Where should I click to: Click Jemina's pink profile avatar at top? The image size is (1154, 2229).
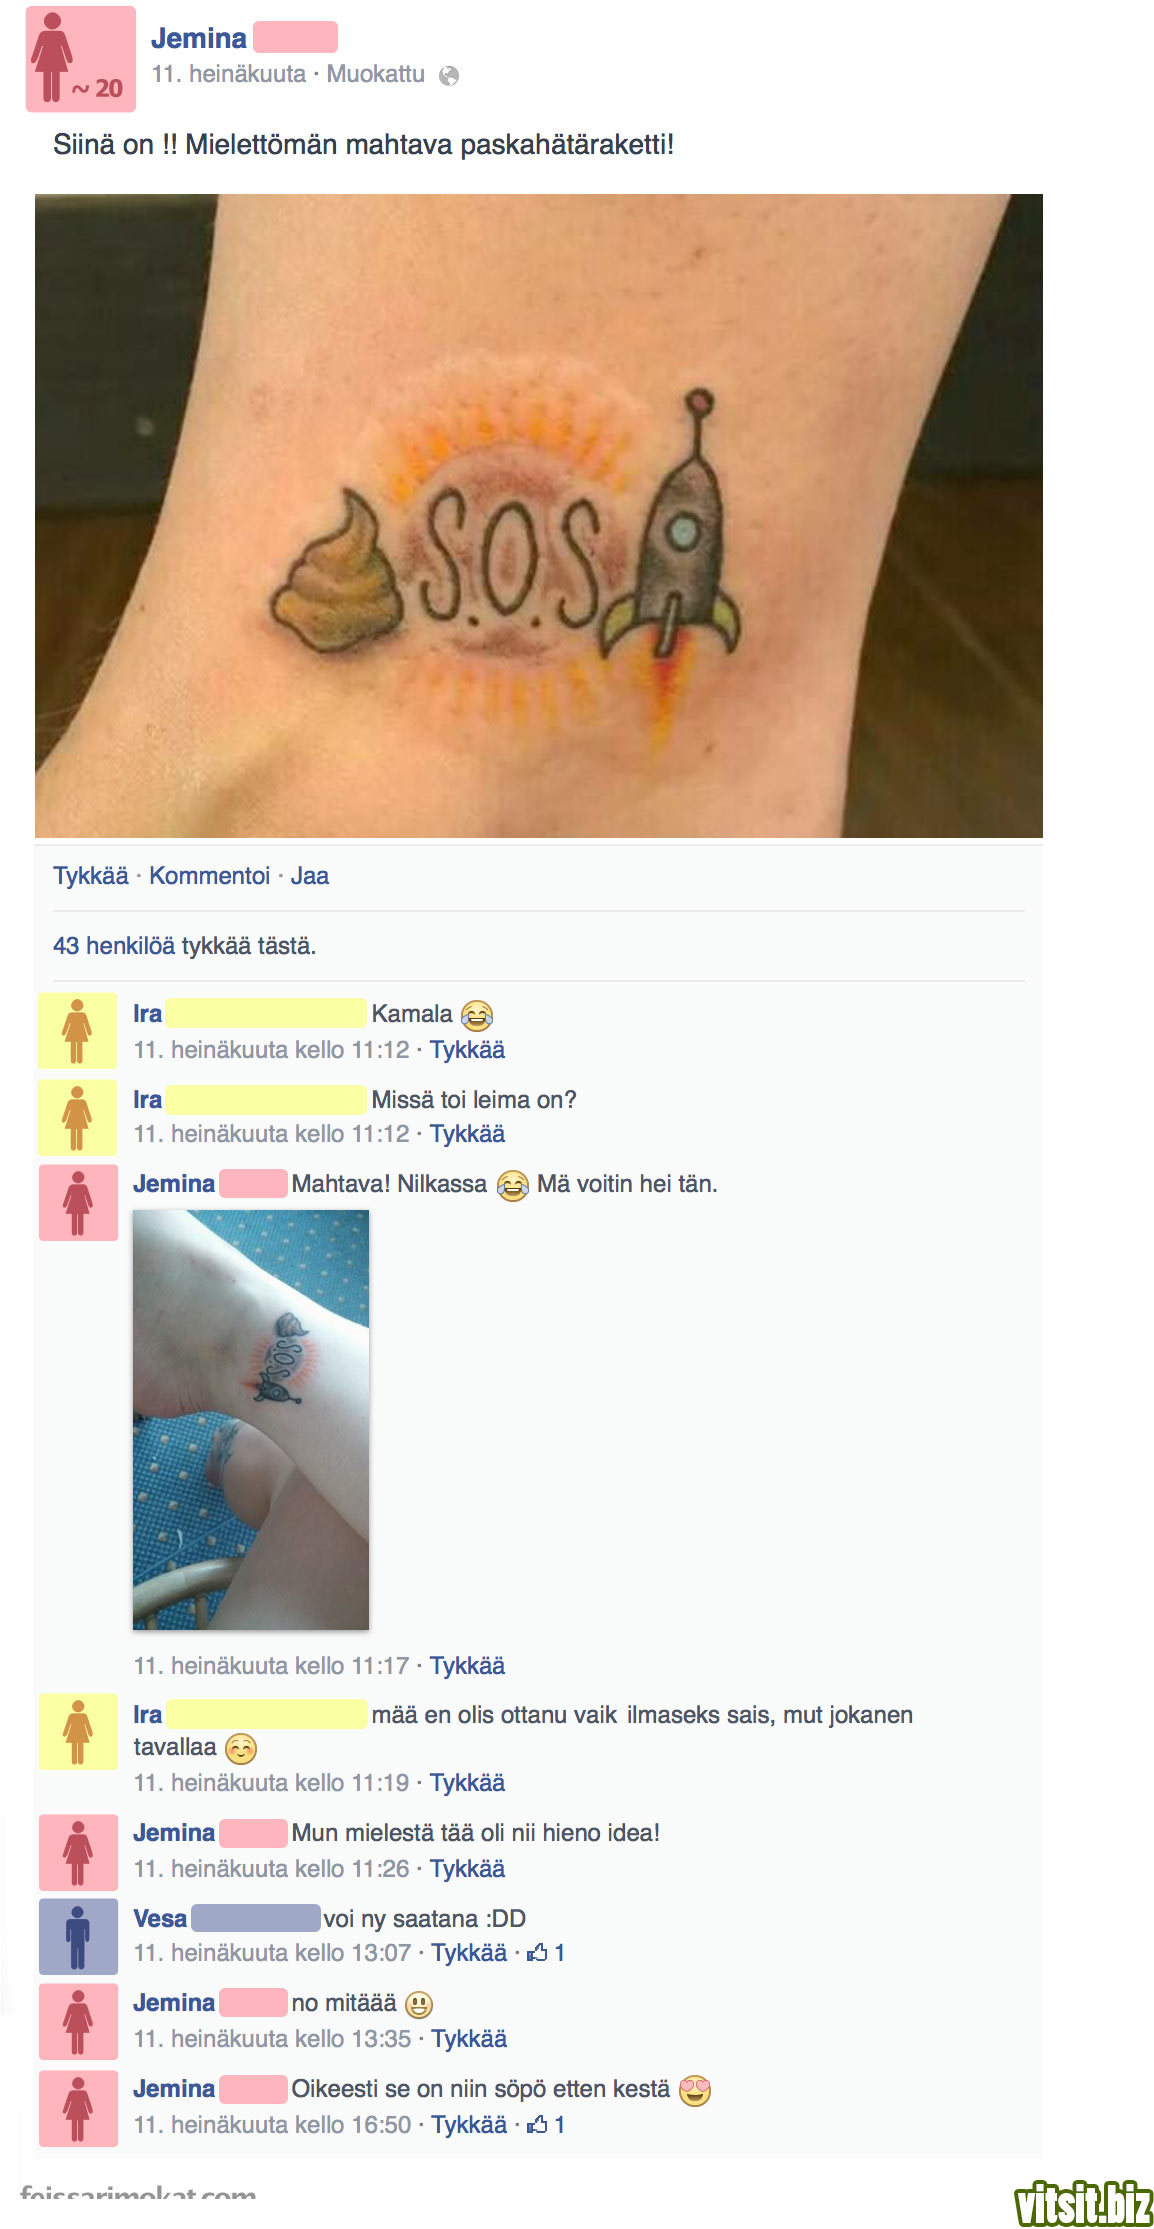coord(81,59)
